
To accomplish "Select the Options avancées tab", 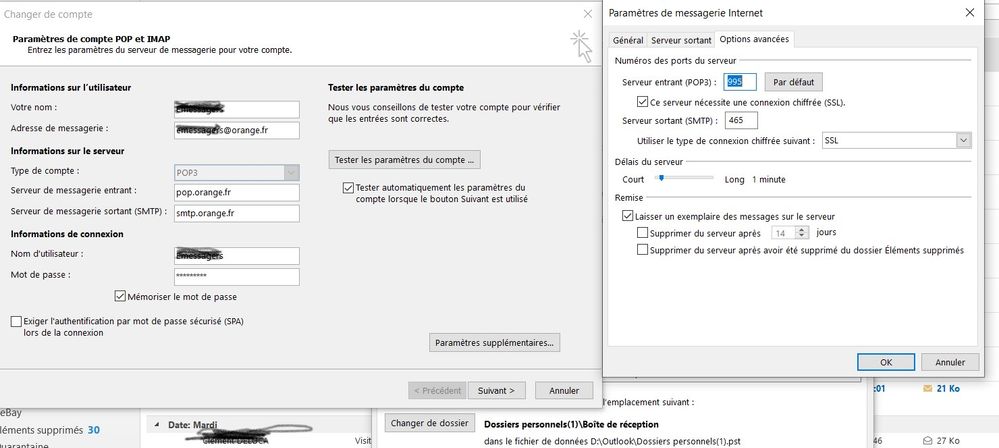I will [x=754, y=39].
